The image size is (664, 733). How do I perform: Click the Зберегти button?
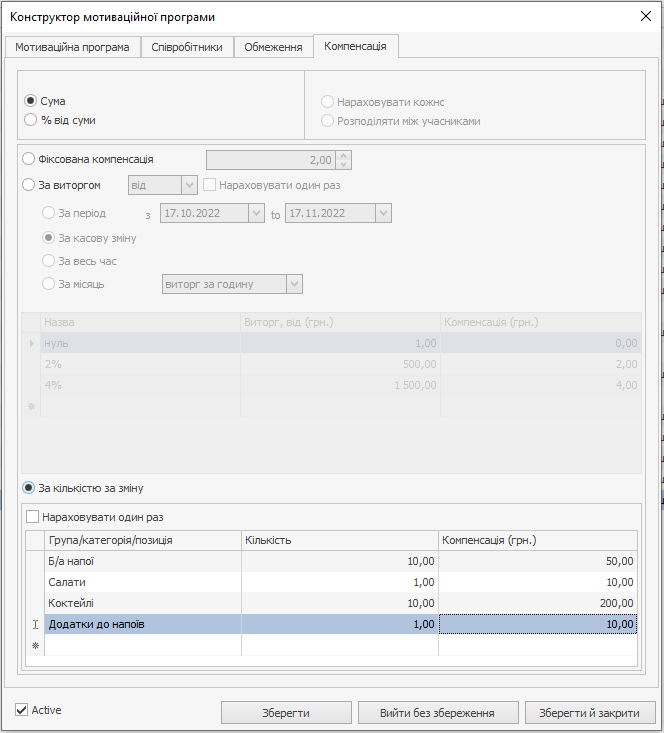pyautogui.click(x=285, y=713)
